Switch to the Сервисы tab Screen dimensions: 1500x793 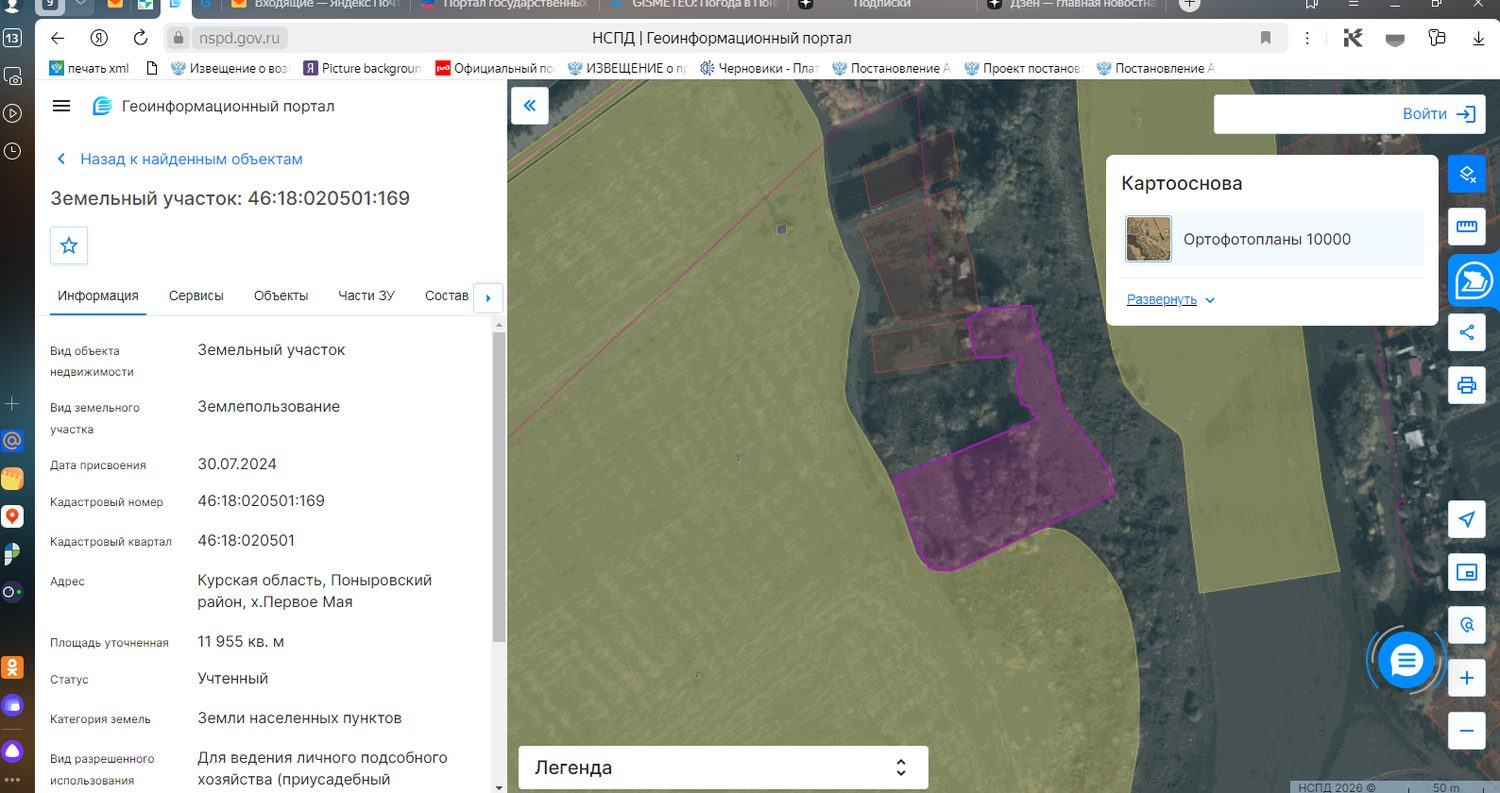point(196,295)
